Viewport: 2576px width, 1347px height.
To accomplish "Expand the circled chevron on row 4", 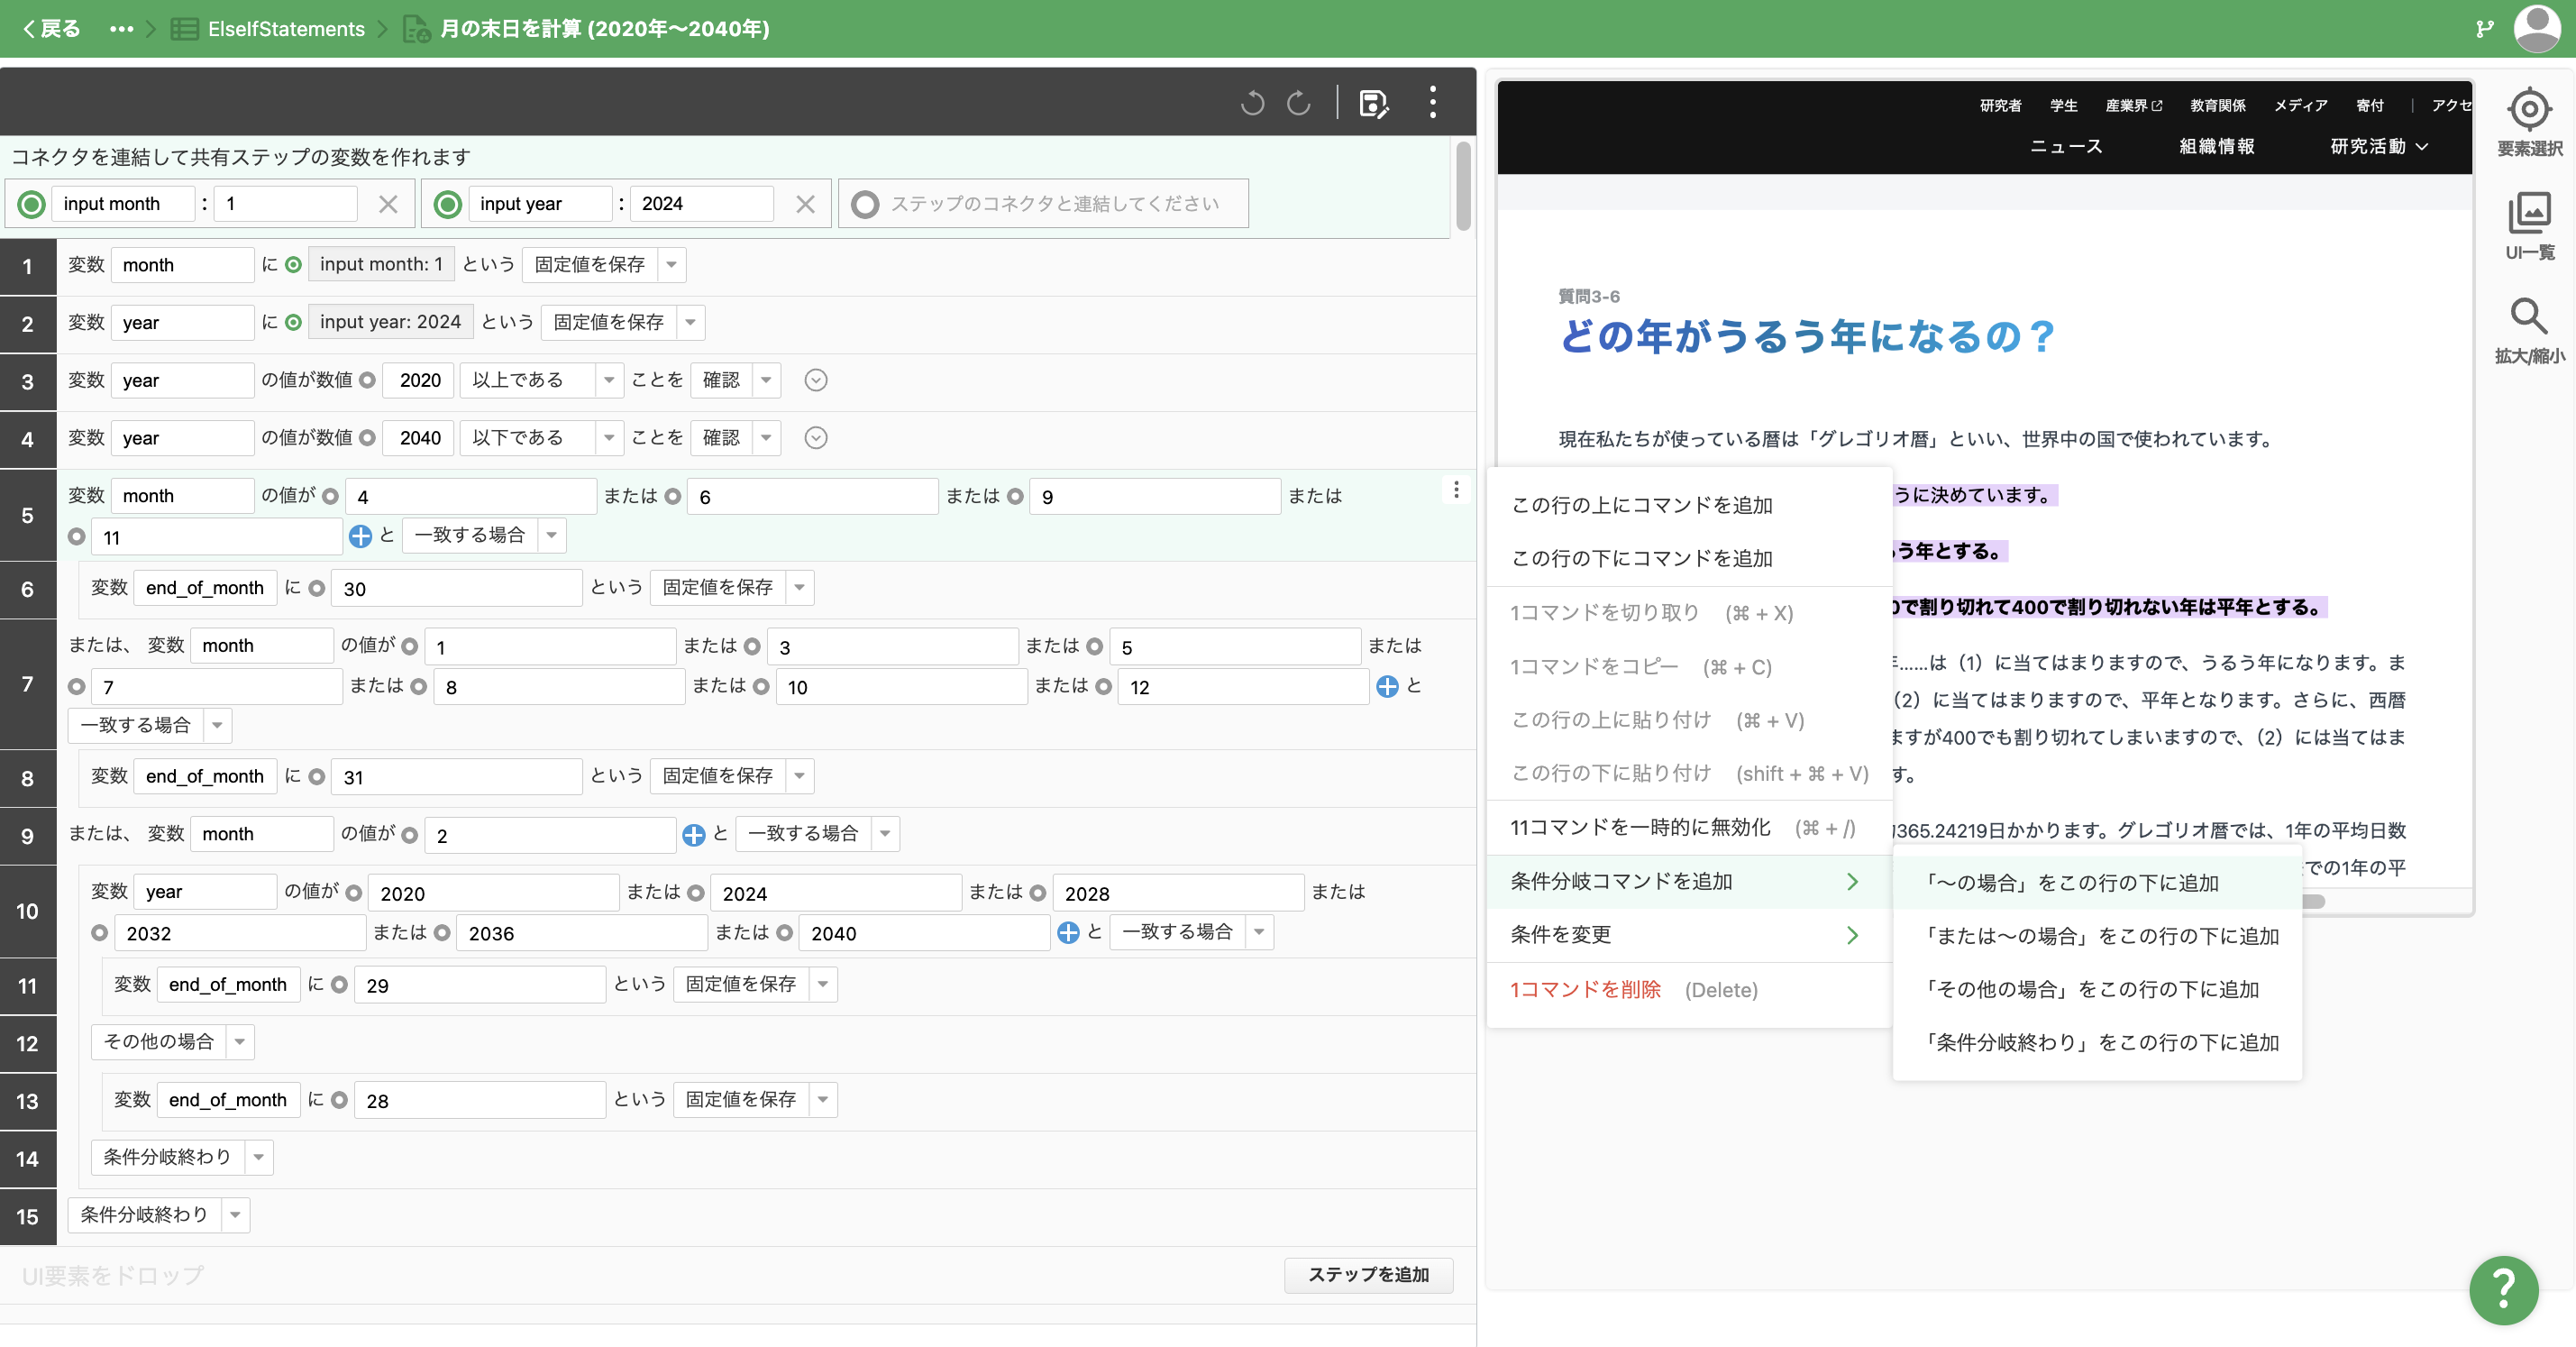I will [x=816, y=438].
